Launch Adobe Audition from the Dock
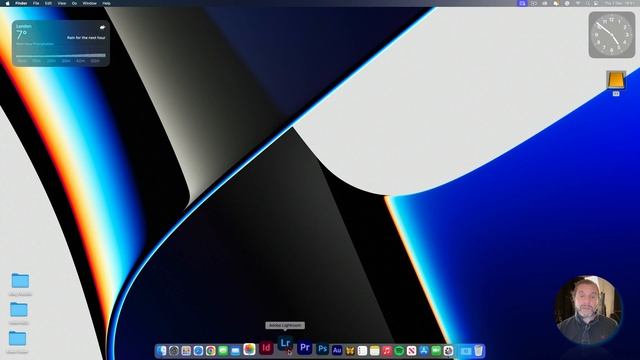This screenshot has width=640, height=360. point(337,350)
